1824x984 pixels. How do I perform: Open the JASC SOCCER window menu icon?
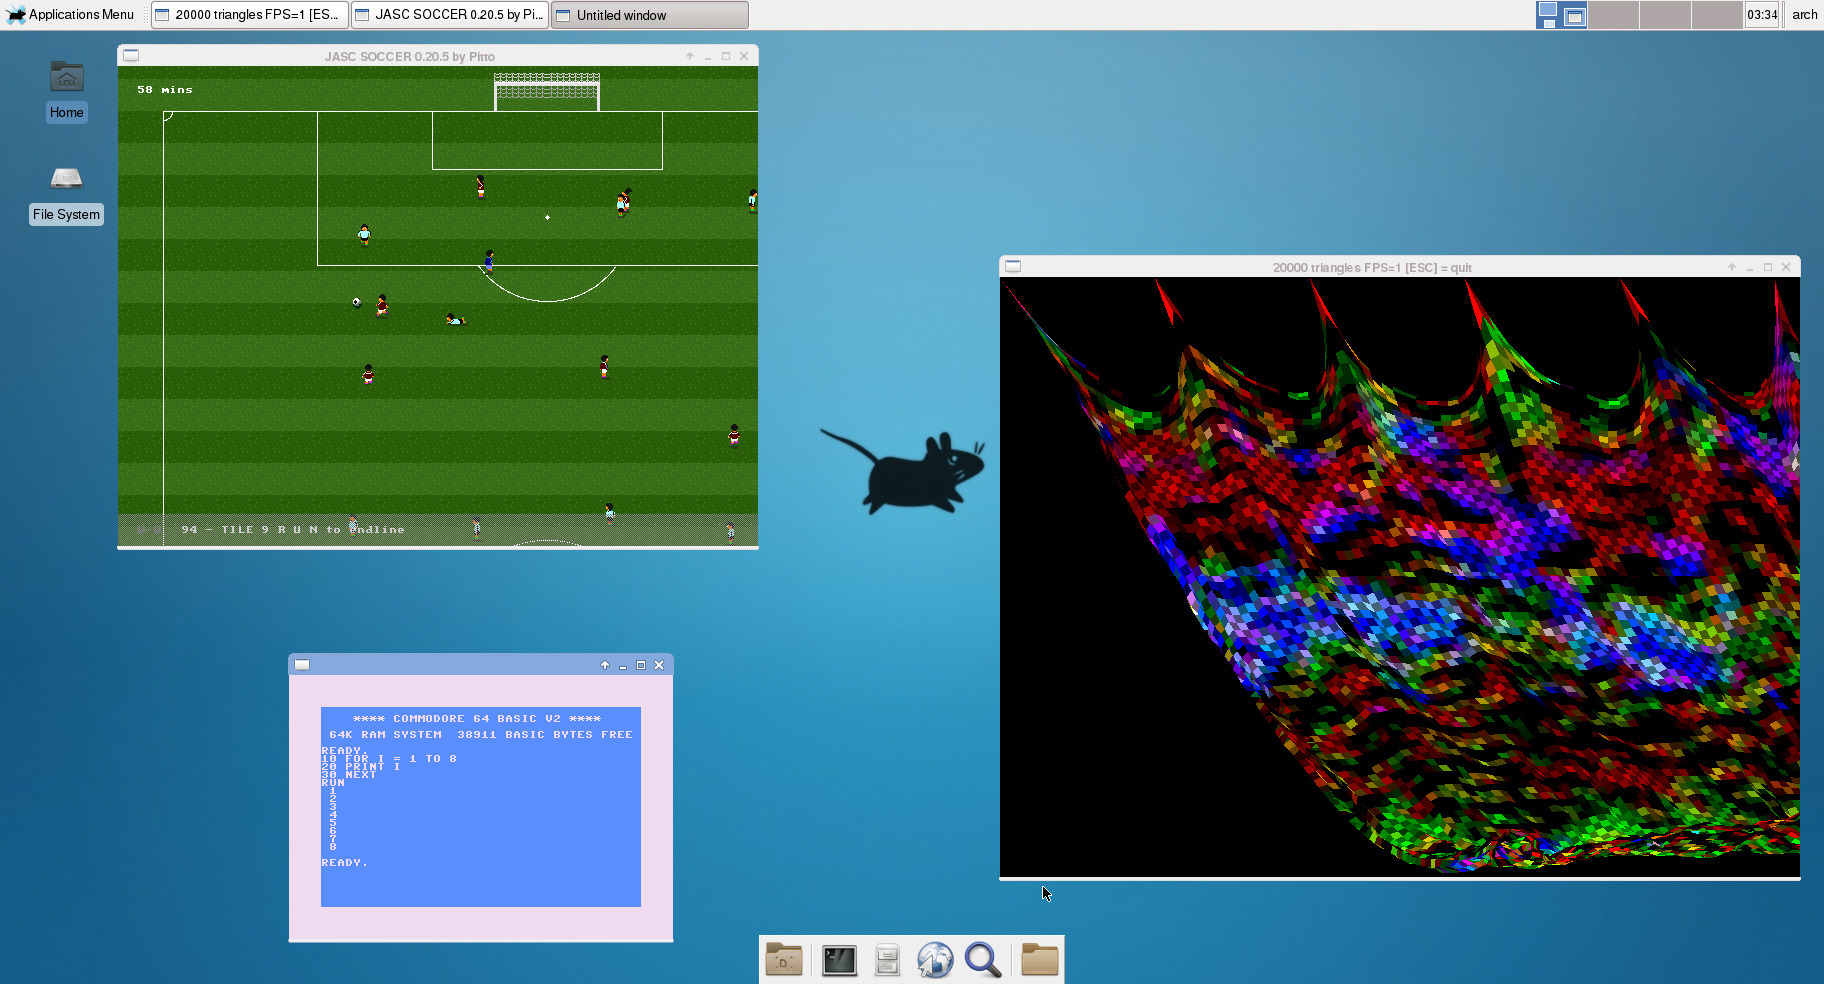(131, 56)
